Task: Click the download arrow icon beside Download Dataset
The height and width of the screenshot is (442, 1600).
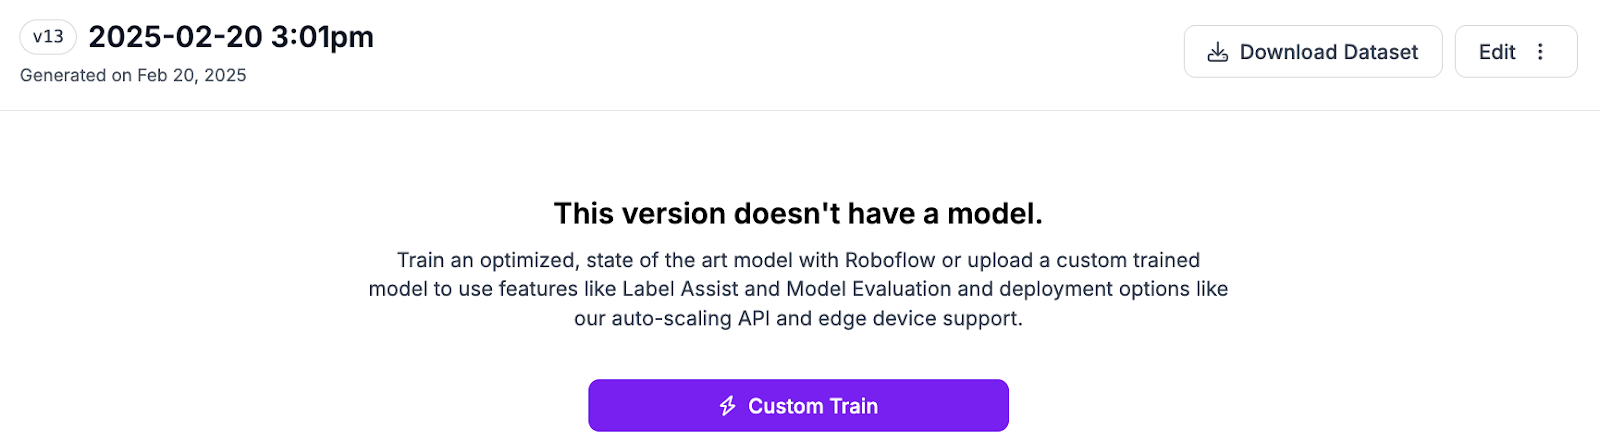Action: click(1217, 52)
